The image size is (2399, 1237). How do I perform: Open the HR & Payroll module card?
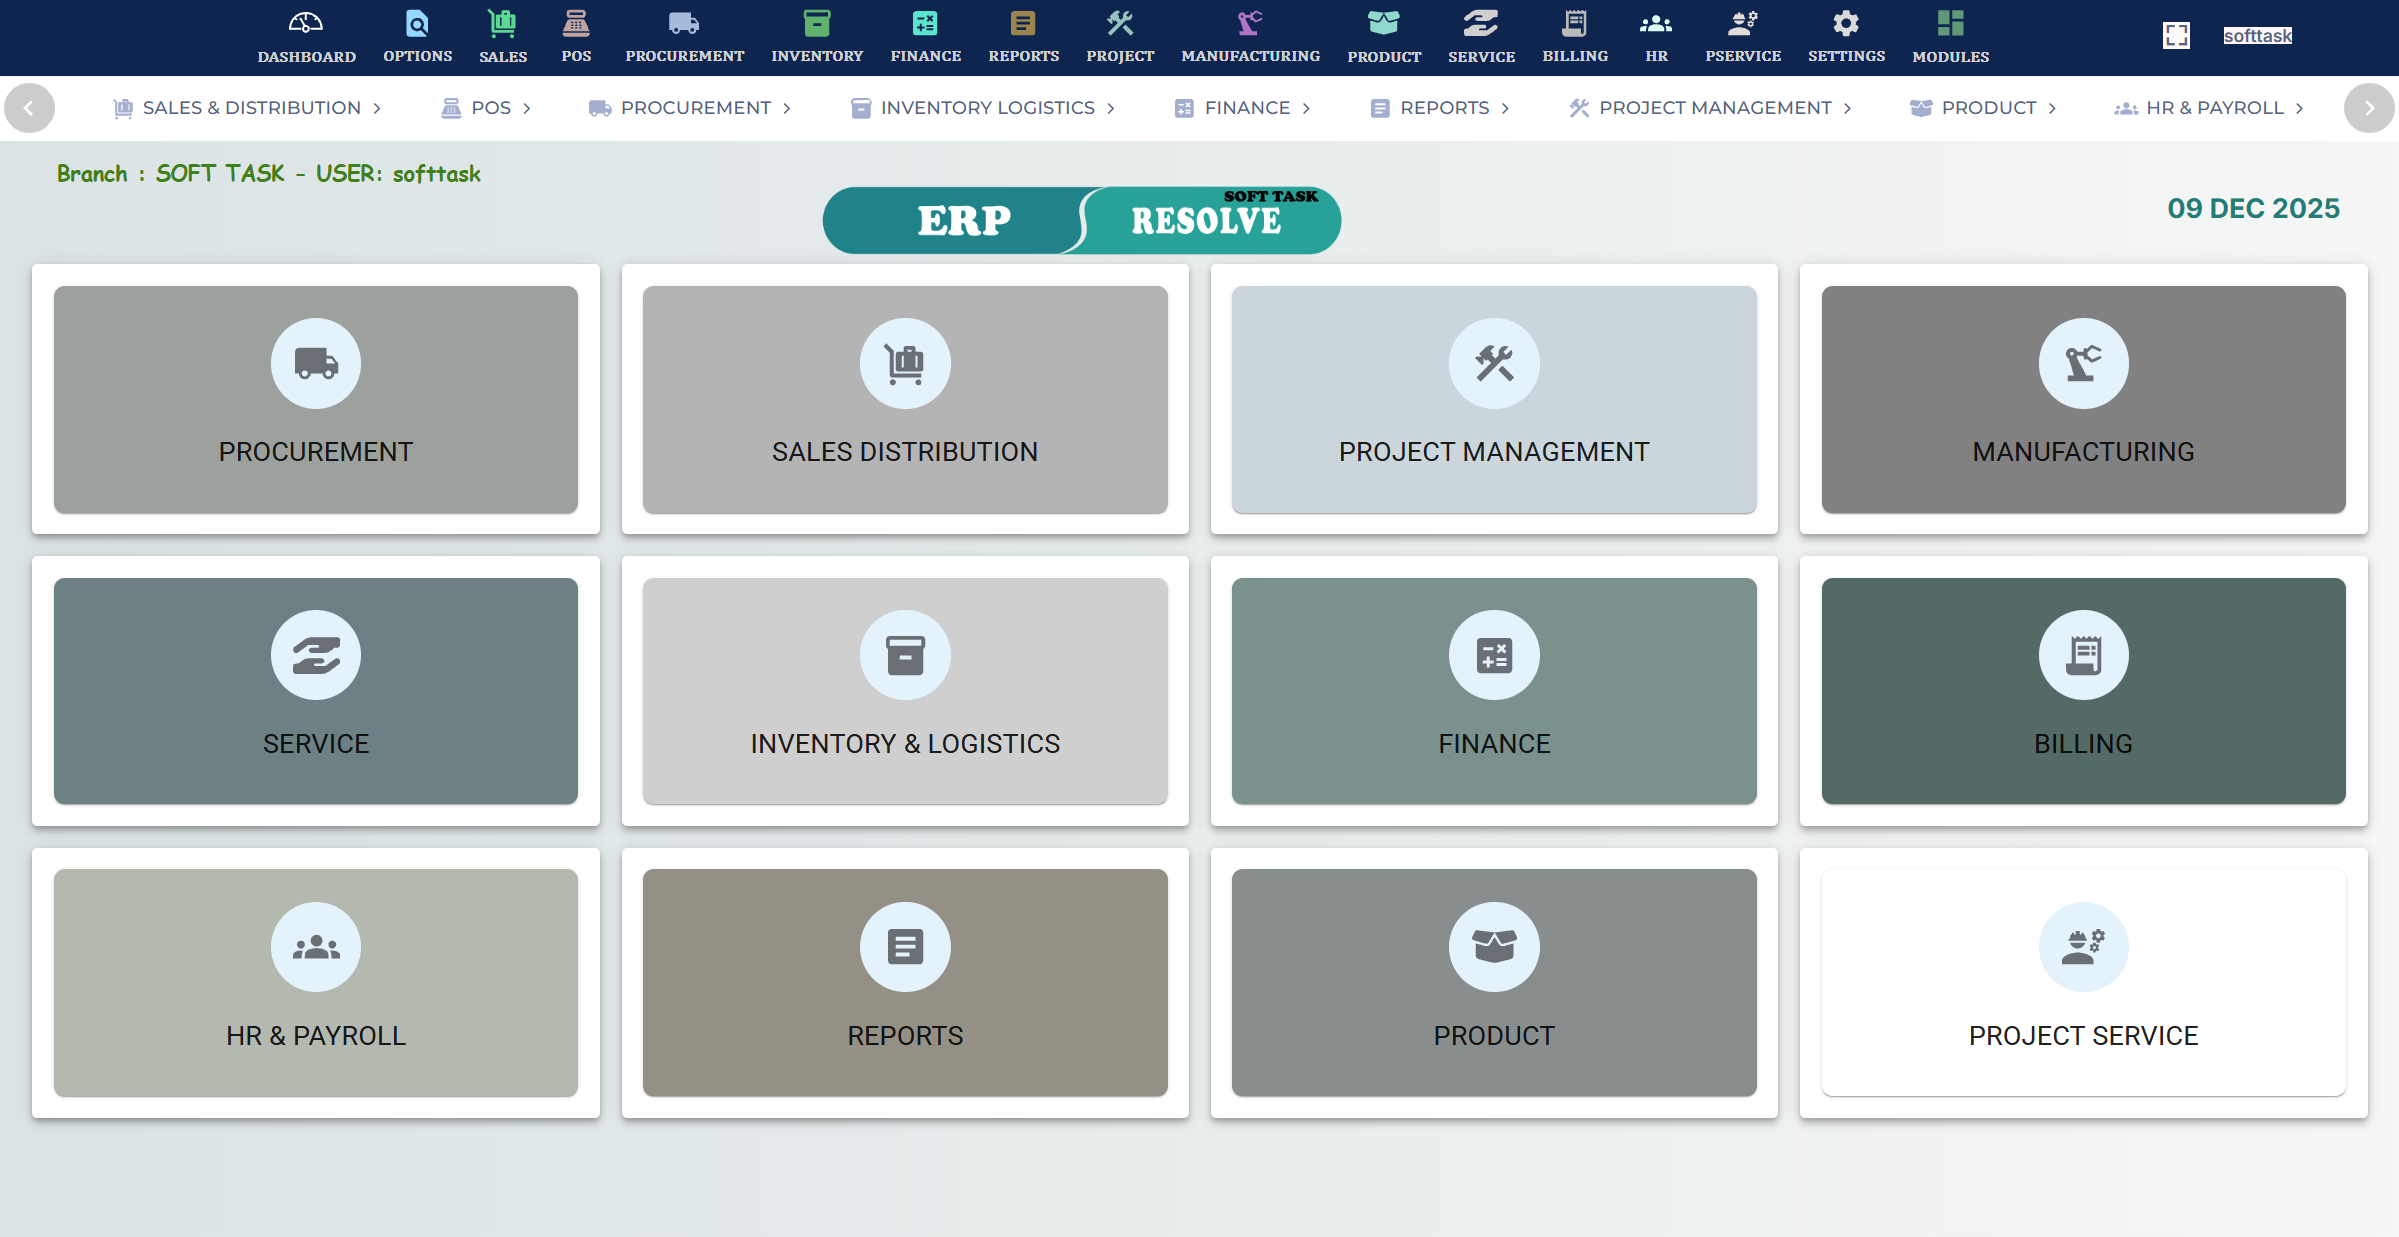tap(316, 983)
